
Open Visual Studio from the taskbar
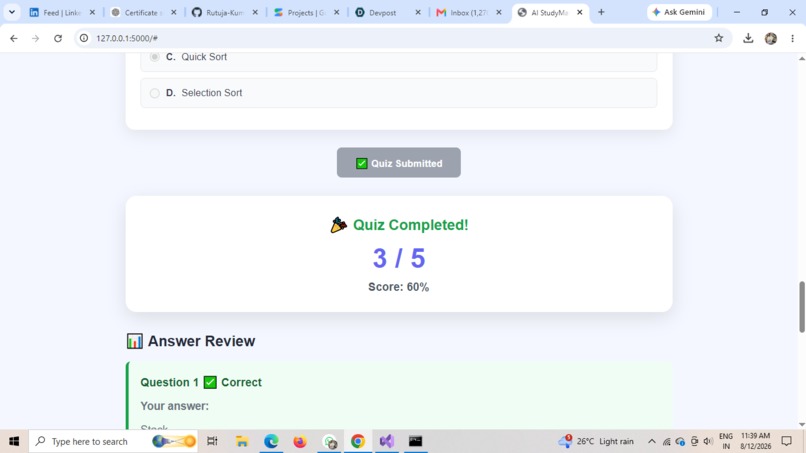pos(387,441)
